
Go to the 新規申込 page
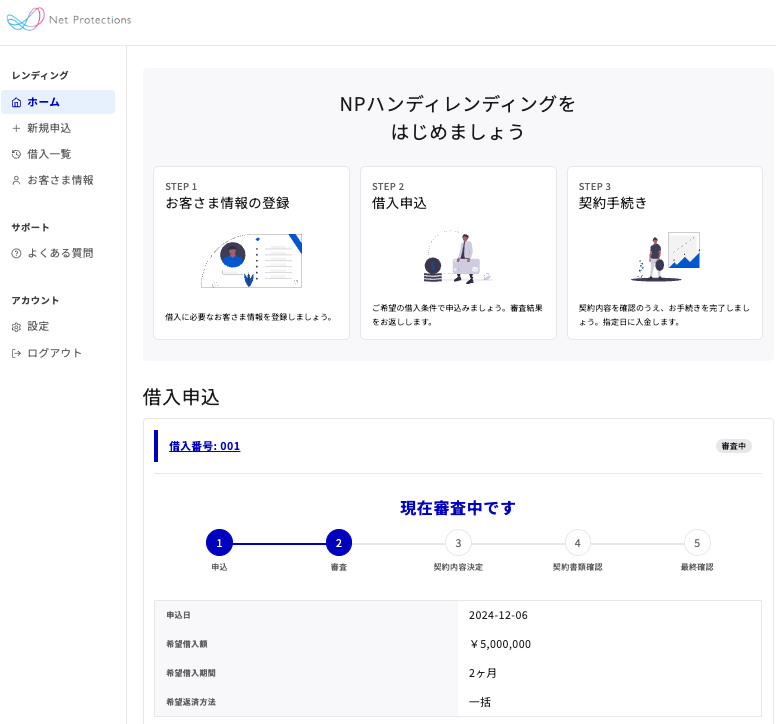[x=49, y=128]
